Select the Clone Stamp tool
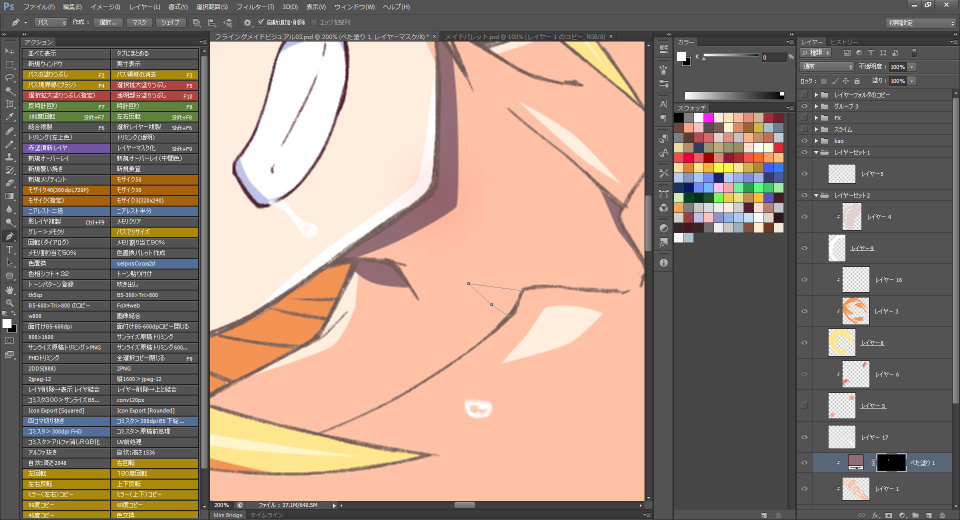Screen dimensions: 960x520 9,157
